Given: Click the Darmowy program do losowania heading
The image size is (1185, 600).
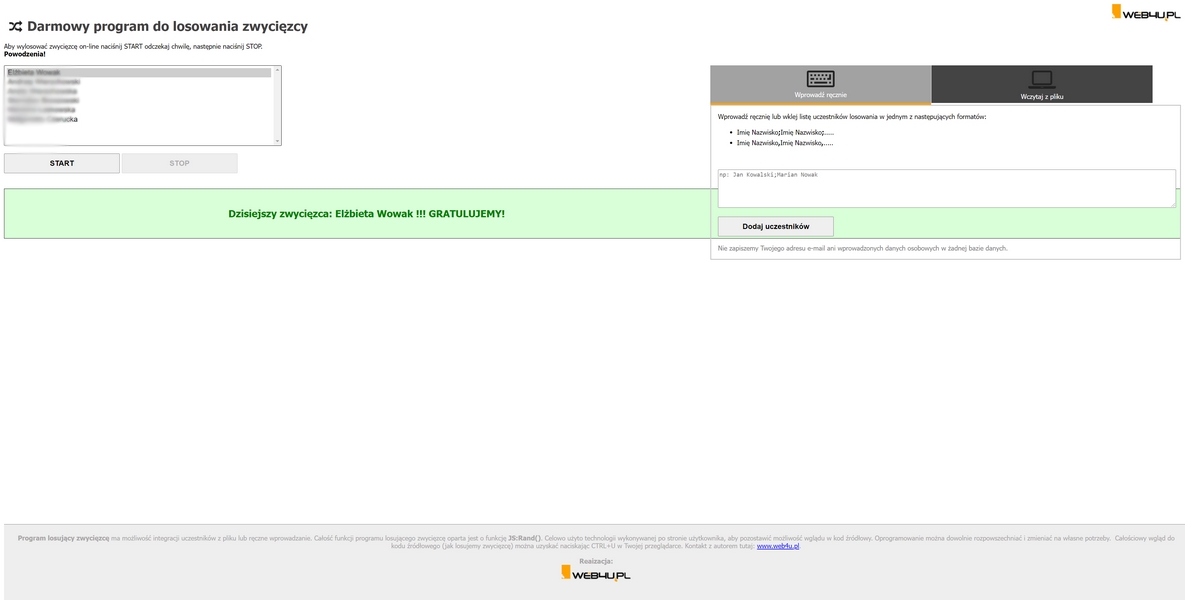Looking at the screenshot, I should pyautogui.click(x=167, y=27).
